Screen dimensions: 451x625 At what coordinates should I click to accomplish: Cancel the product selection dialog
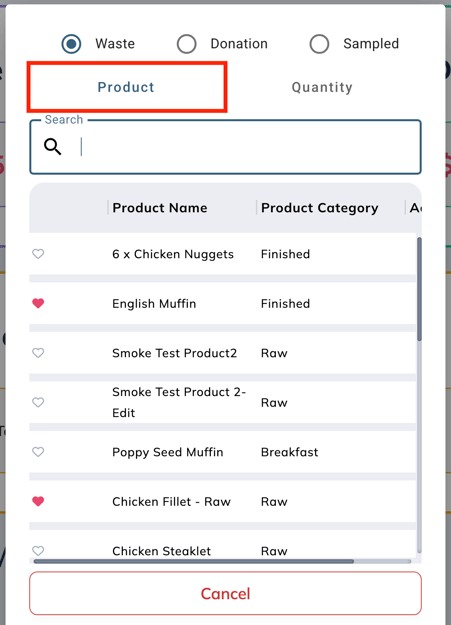pos(225,594)
